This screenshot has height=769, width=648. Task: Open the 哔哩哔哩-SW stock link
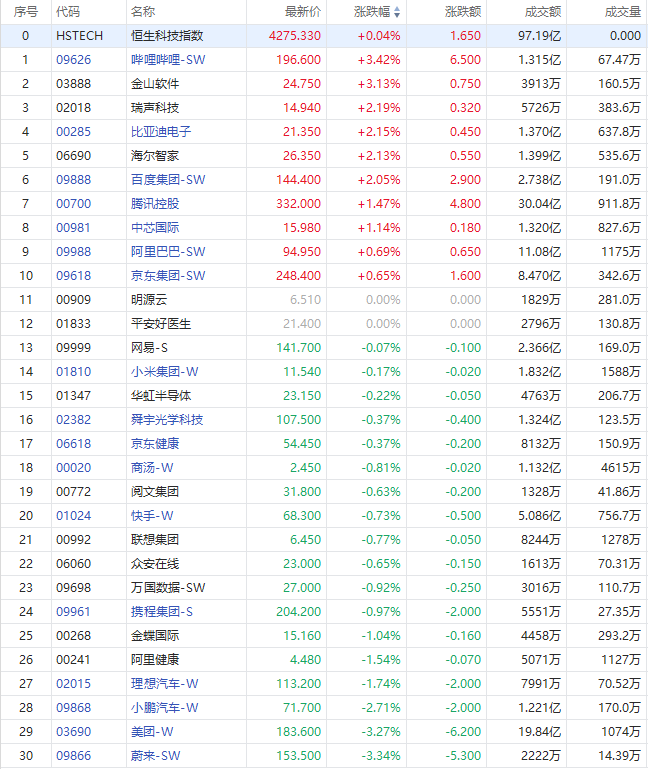pos(168,60)
